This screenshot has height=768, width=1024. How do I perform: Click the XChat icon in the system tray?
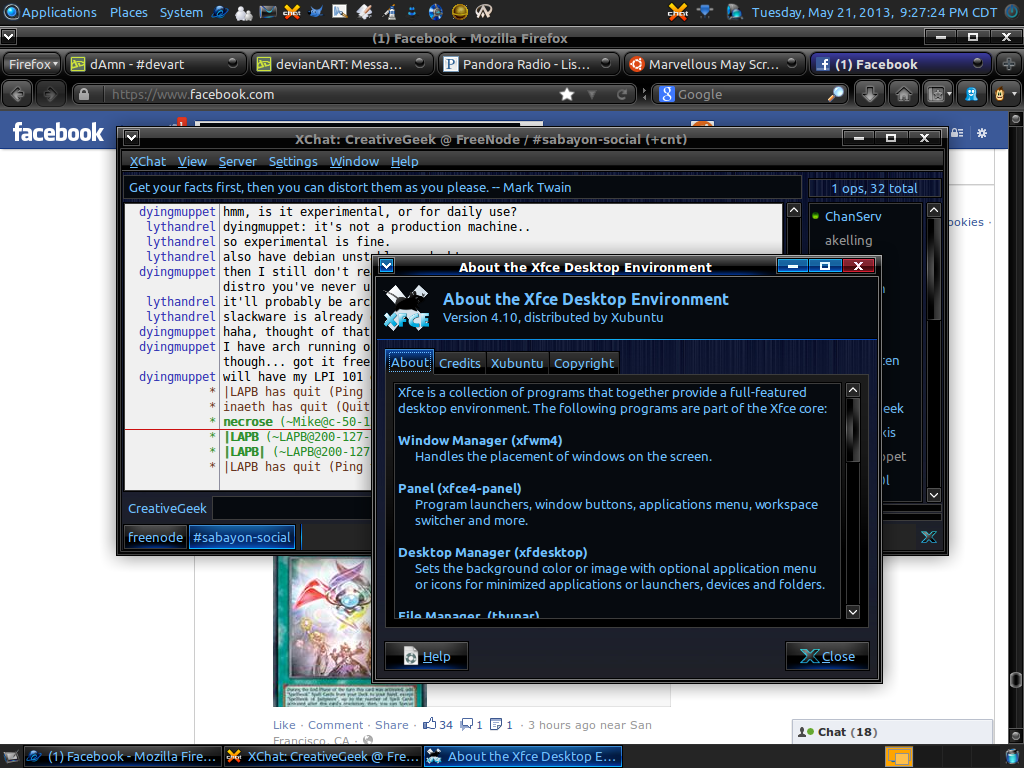click(x=677, y=13)
